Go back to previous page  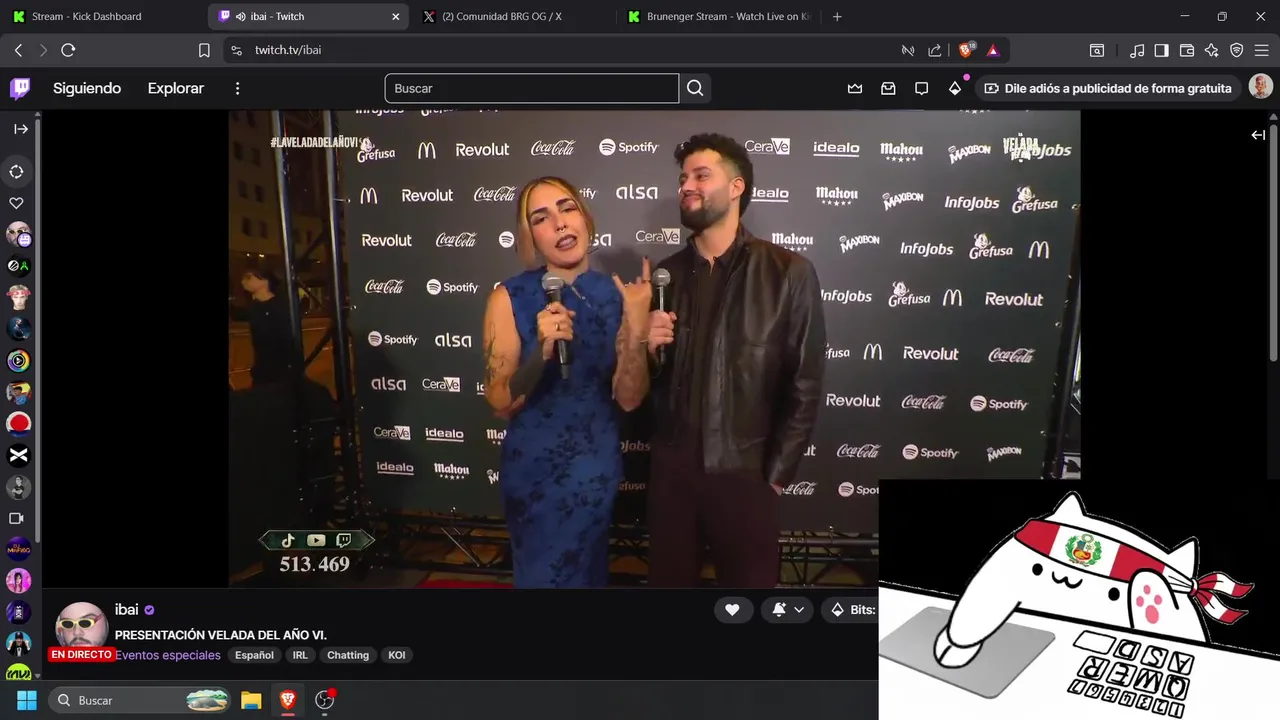click(x=18, y=50)
